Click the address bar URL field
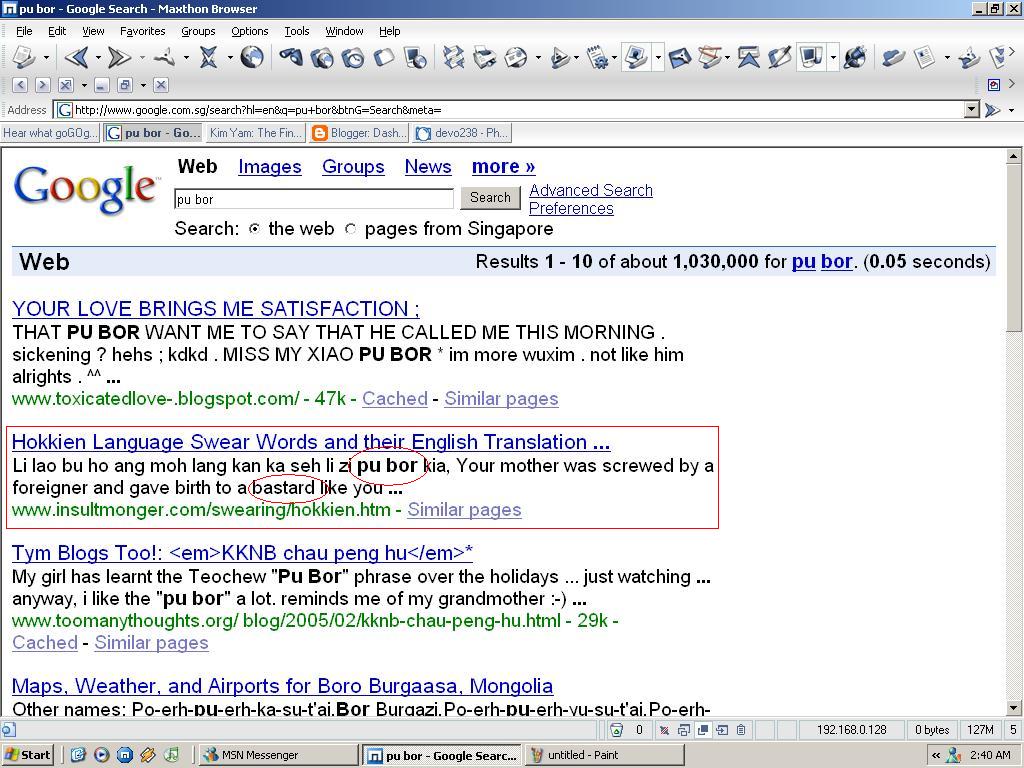 click(x=509, y=110)
